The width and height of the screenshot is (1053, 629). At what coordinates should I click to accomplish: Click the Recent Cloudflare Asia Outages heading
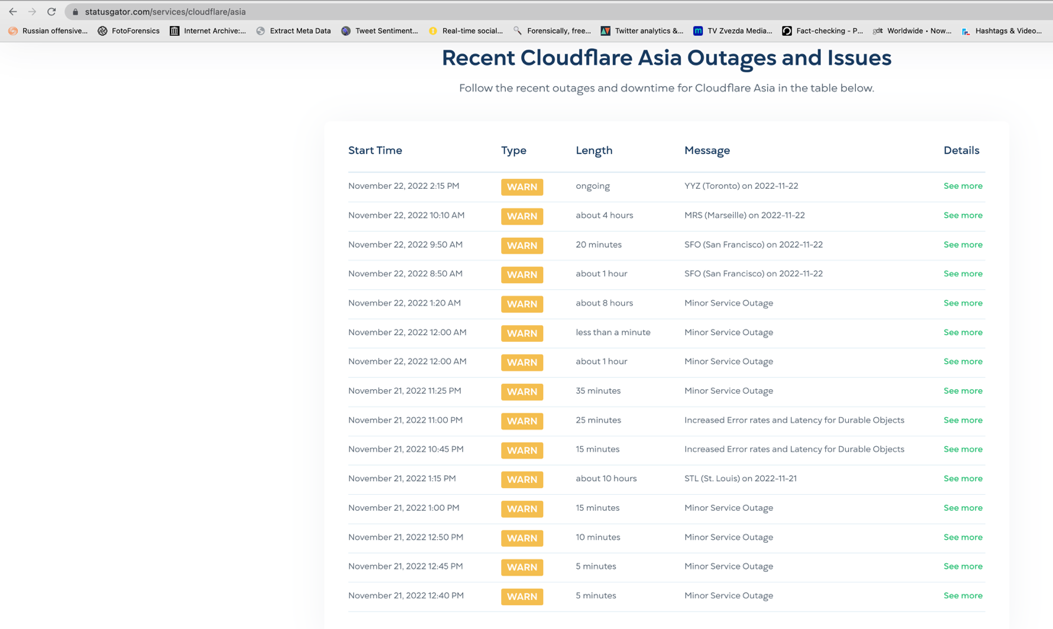pyautogui.click(x=666, y=58)
